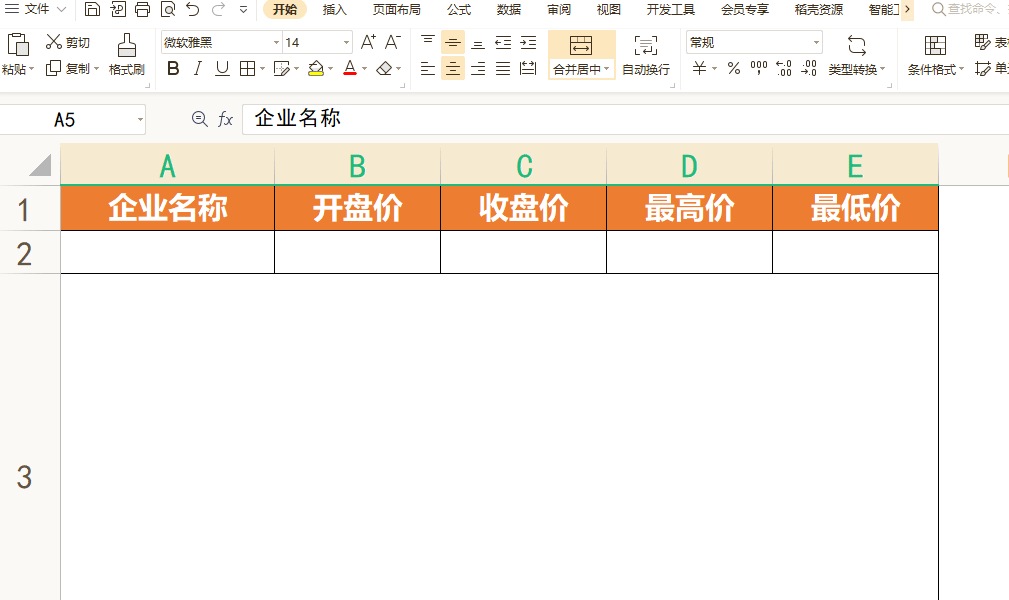The image size is (1009, 600).
Task: Click the Print icon in quick access bar
Action: 142,9
